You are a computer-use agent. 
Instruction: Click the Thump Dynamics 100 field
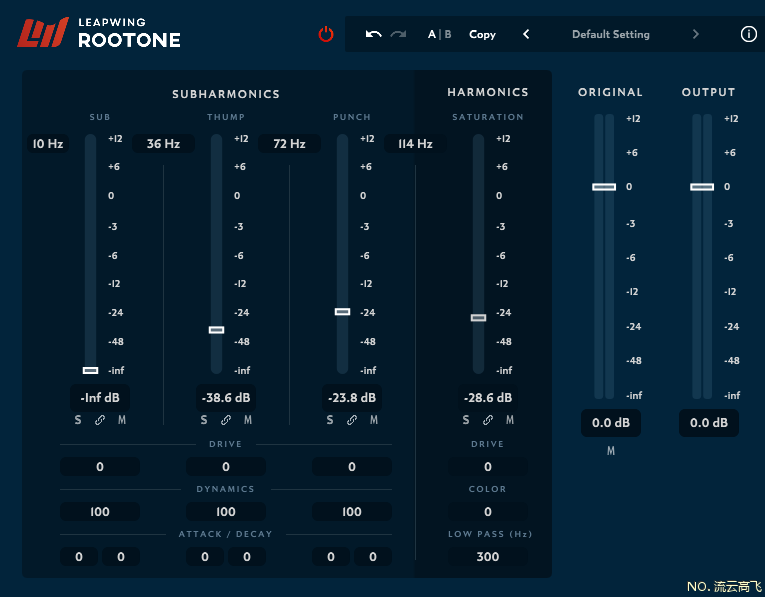pyautogui.click(x=226, y=512)
